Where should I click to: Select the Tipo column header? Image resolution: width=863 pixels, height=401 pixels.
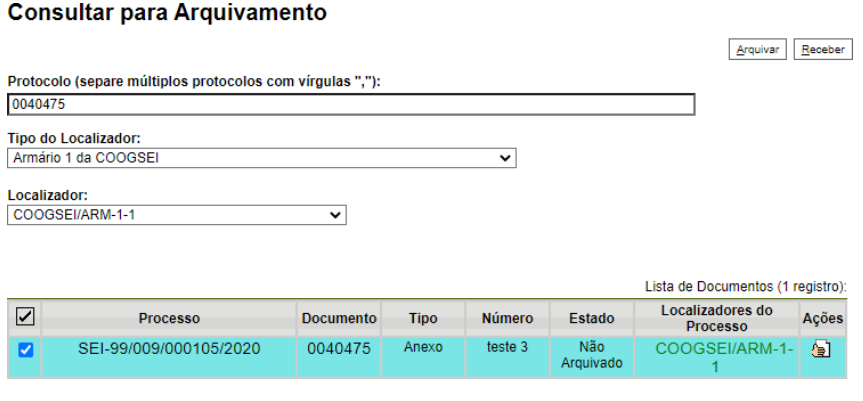coord(422,318)
